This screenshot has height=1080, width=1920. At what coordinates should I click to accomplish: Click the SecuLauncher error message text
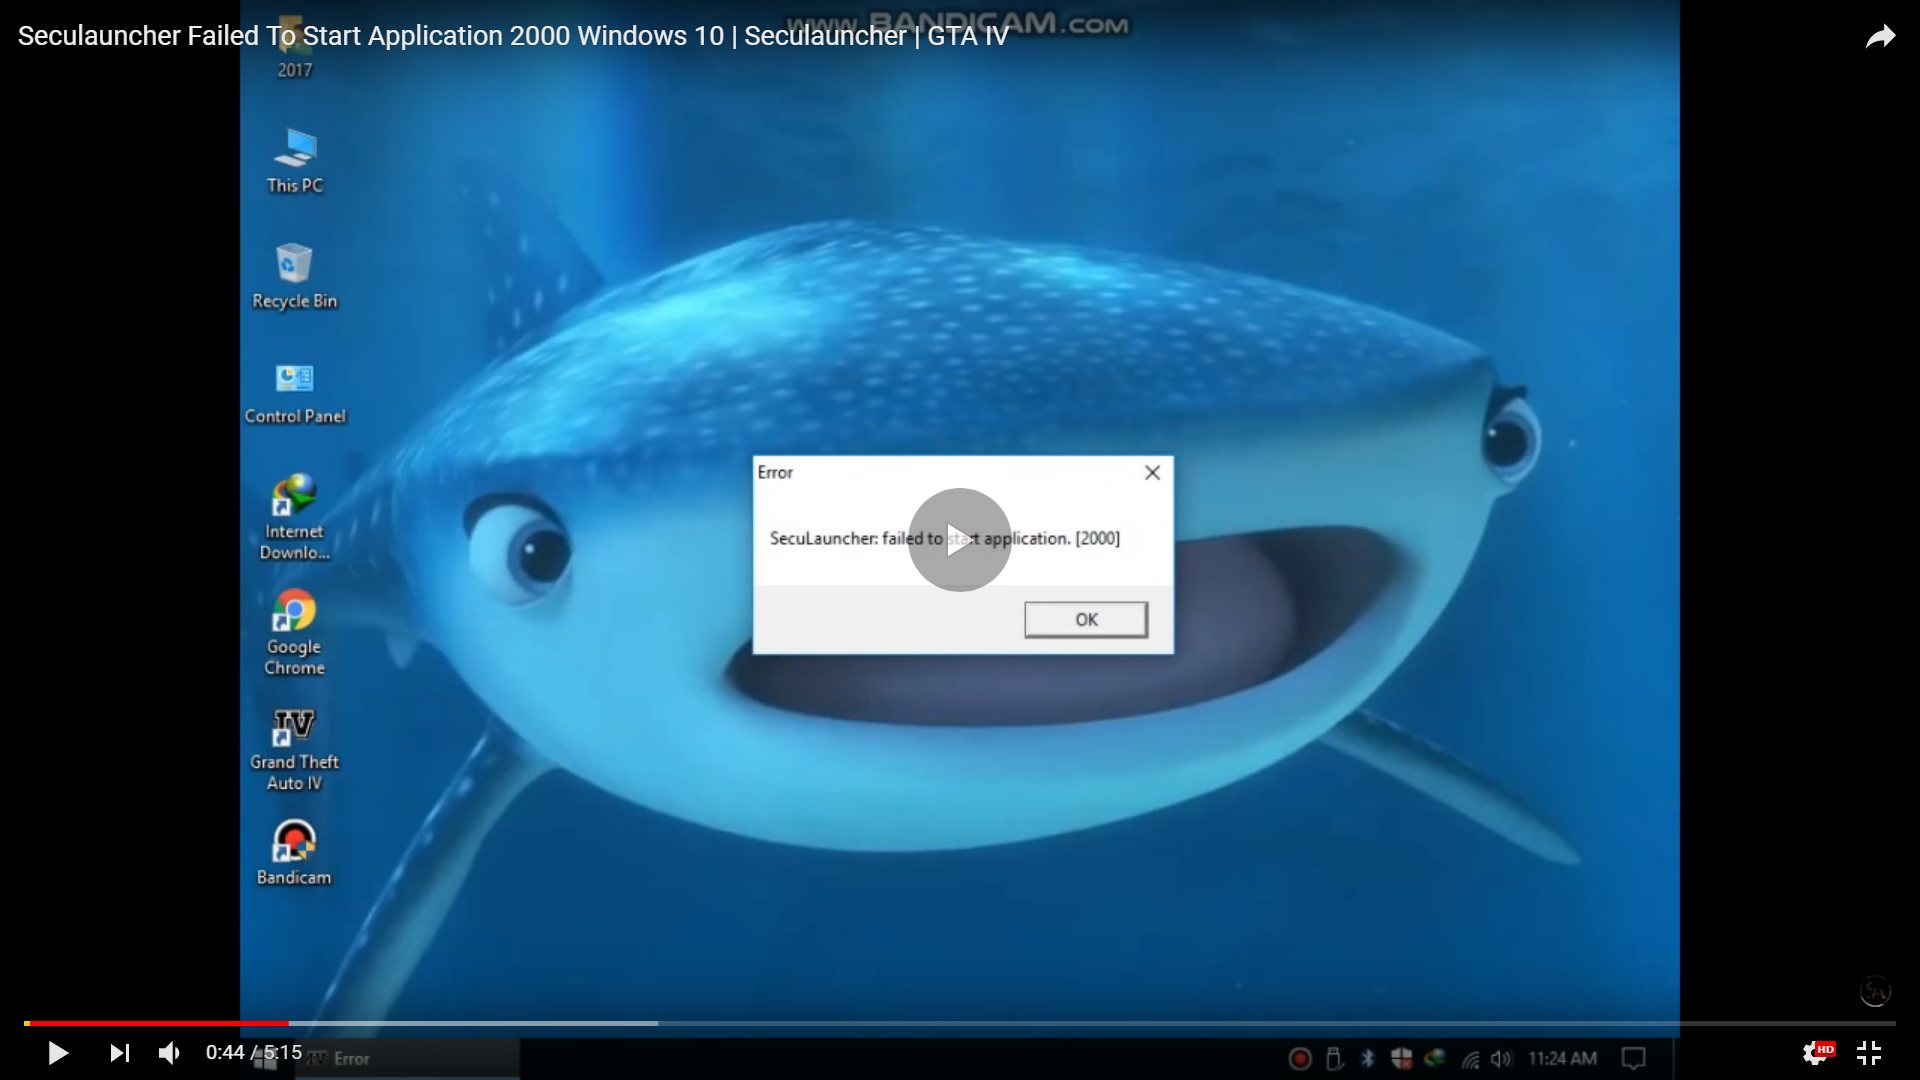coord(945,538)
